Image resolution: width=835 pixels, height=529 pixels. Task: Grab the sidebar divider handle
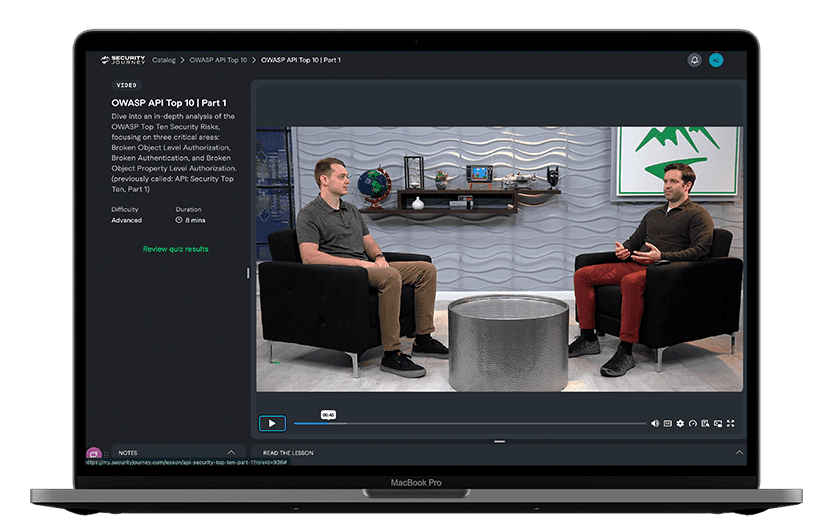pyautogui.click(x=248, y=273)
